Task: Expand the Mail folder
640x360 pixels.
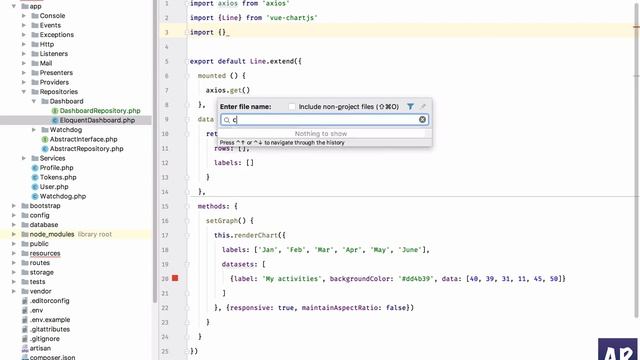Action: (x=24, y=63)
